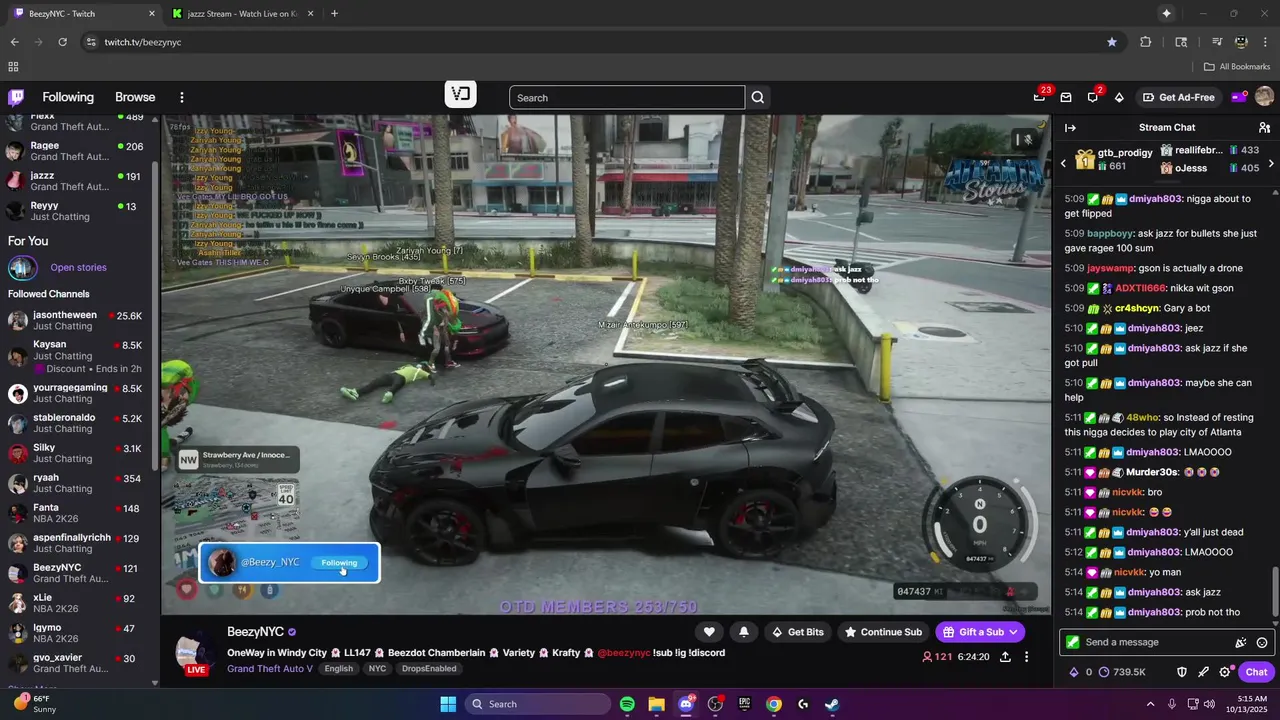Open the Prime loot crown icon with badge 23
Image resolution: width=1280 pixels, height=720 pixels.
click(x=1039, y=97)
